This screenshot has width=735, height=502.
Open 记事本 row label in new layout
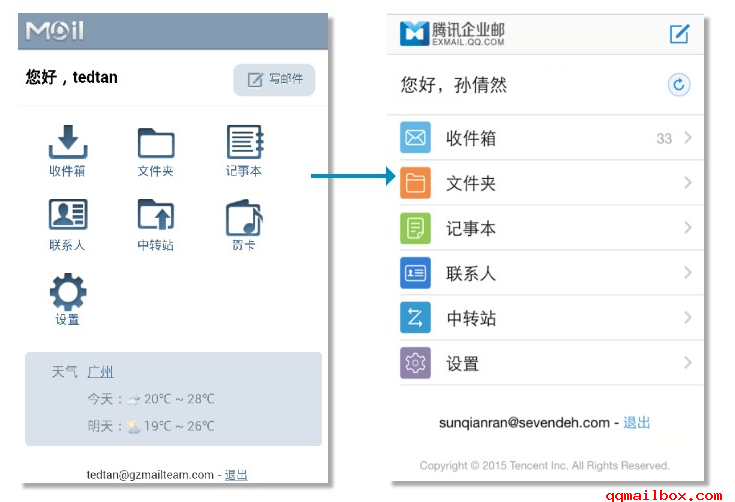coord(471,229)
